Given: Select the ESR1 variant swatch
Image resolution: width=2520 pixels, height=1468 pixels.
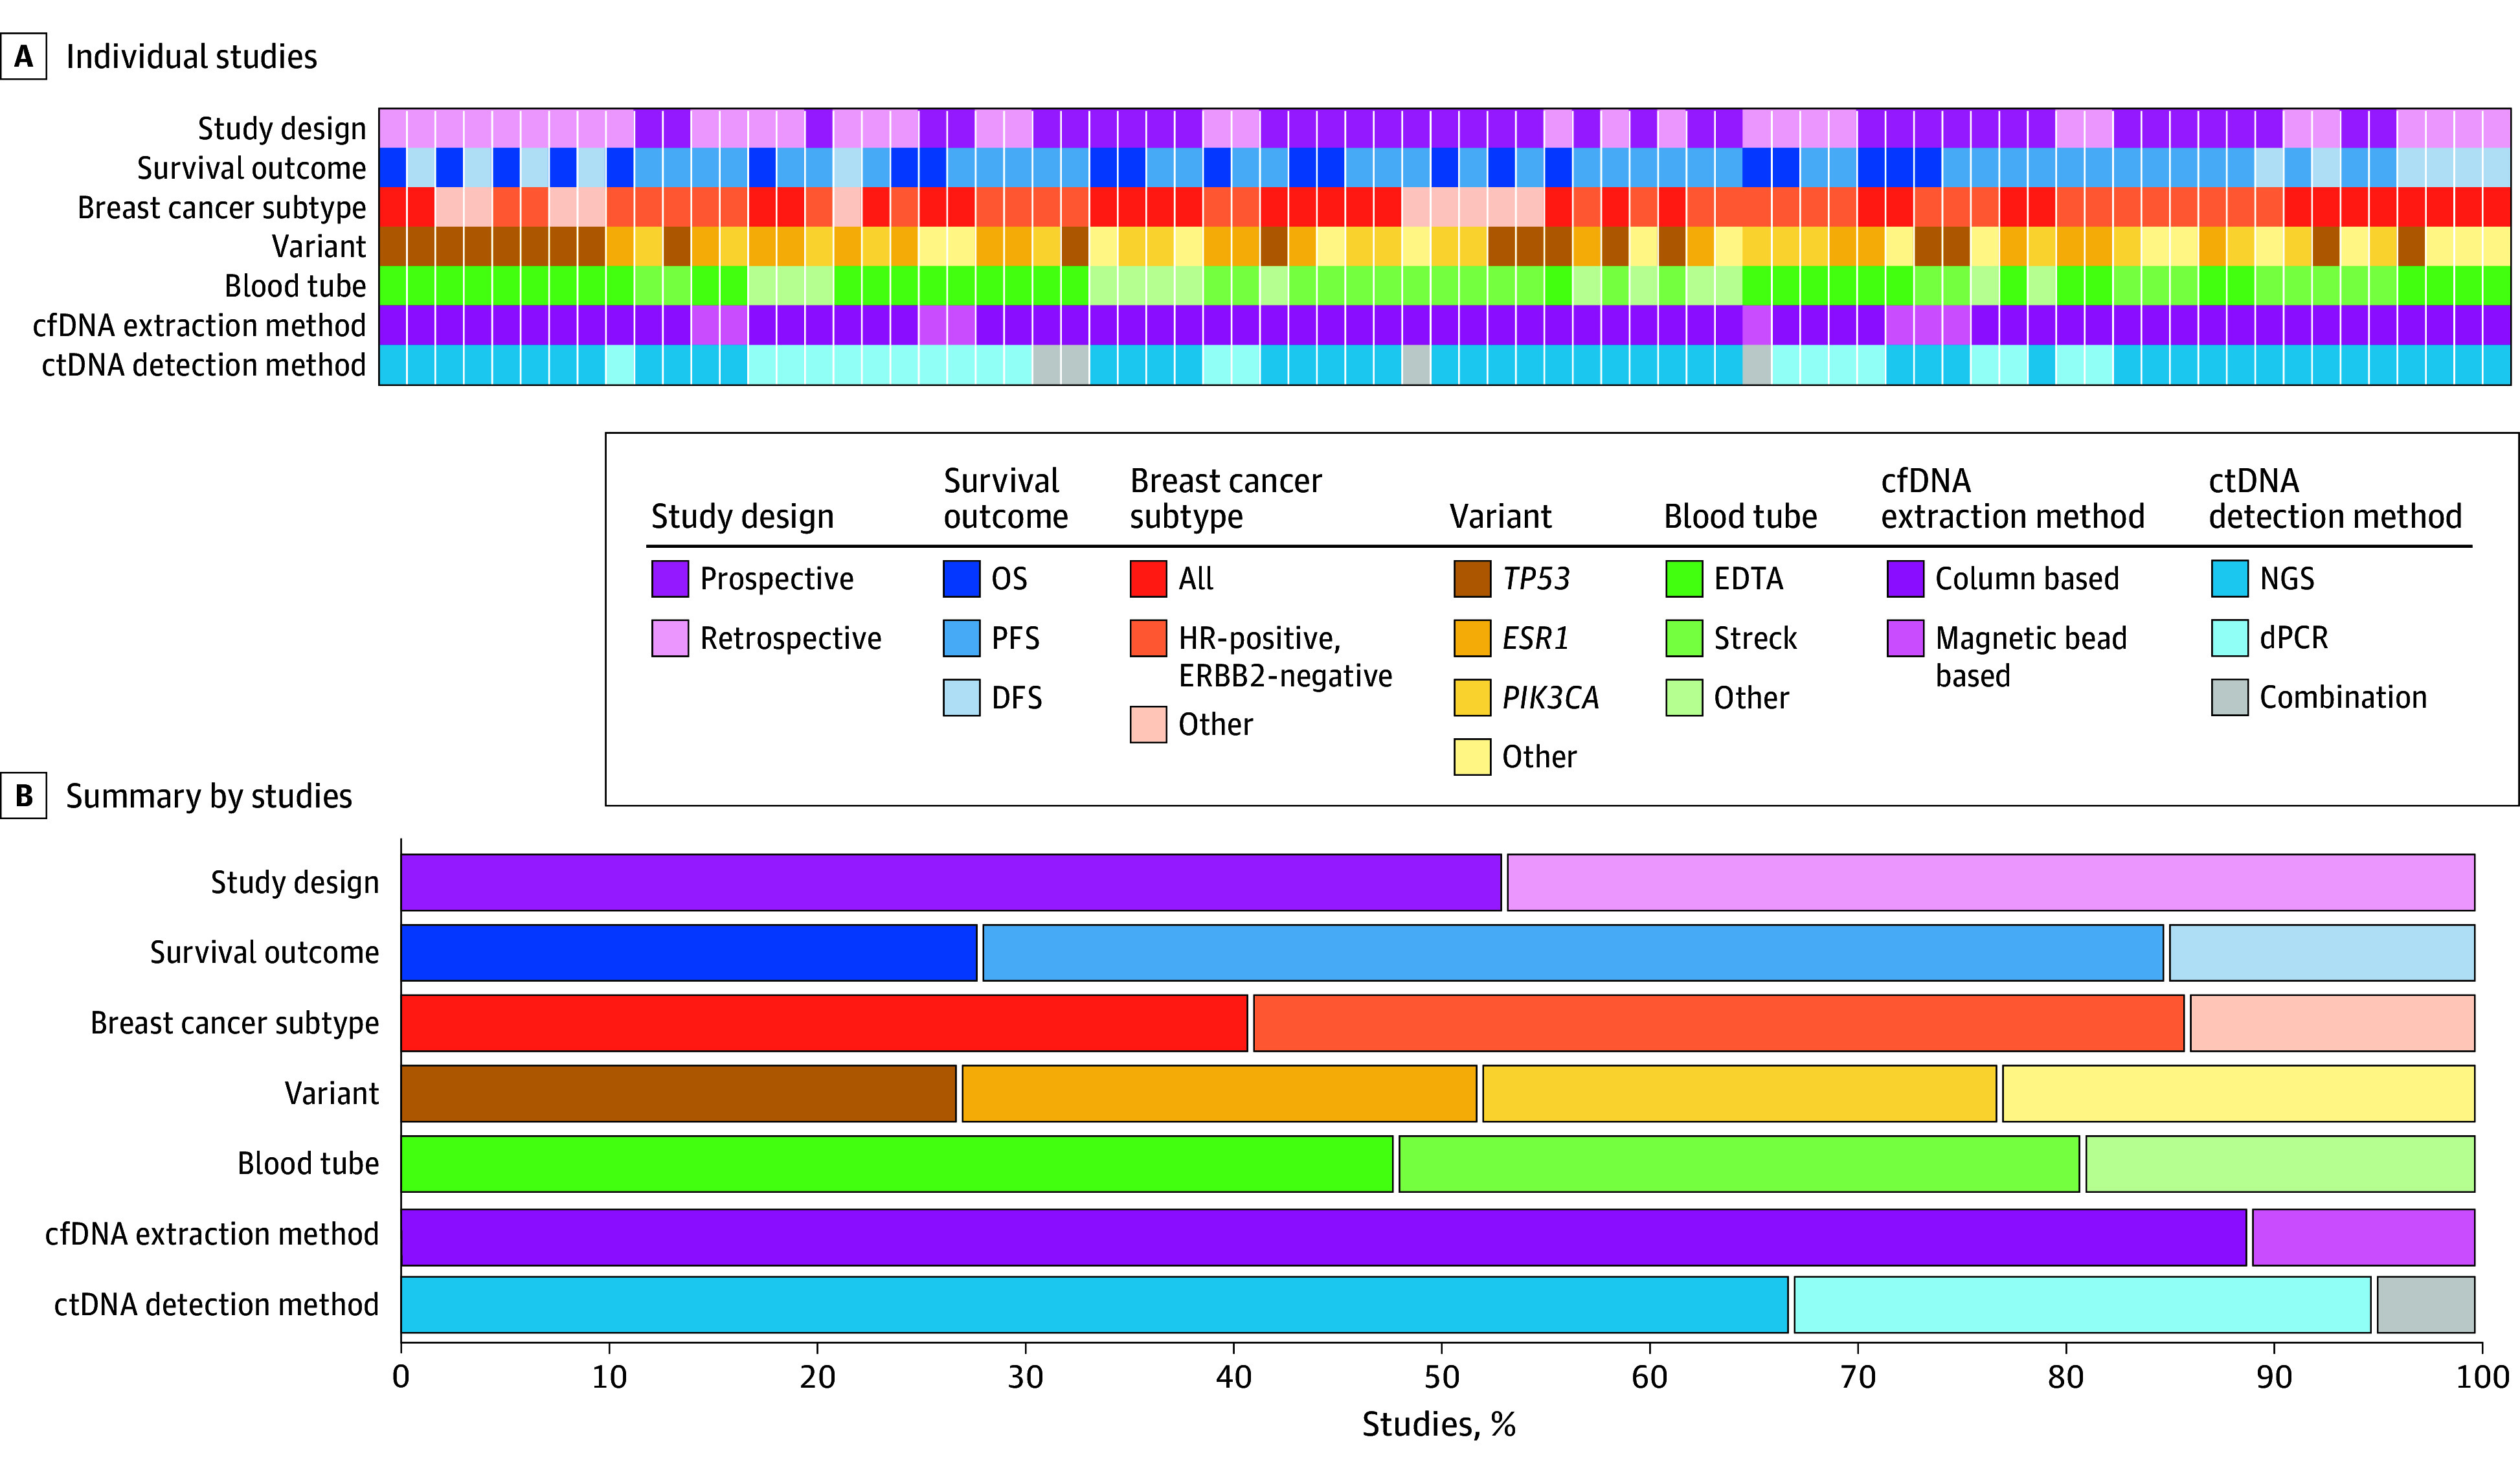Looking at the screenshot, I should coord(1472,638).
